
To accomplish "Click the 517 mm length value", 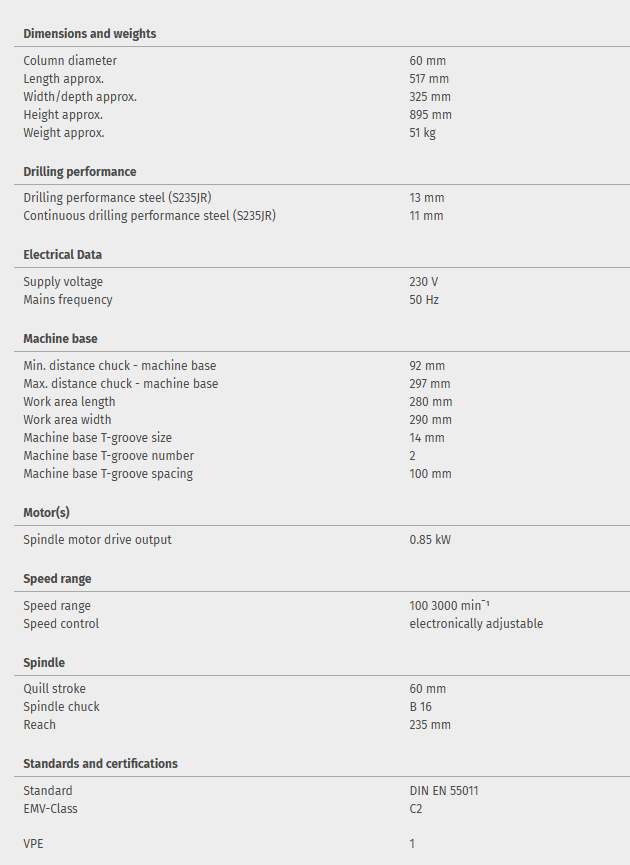I will point(429,79).
